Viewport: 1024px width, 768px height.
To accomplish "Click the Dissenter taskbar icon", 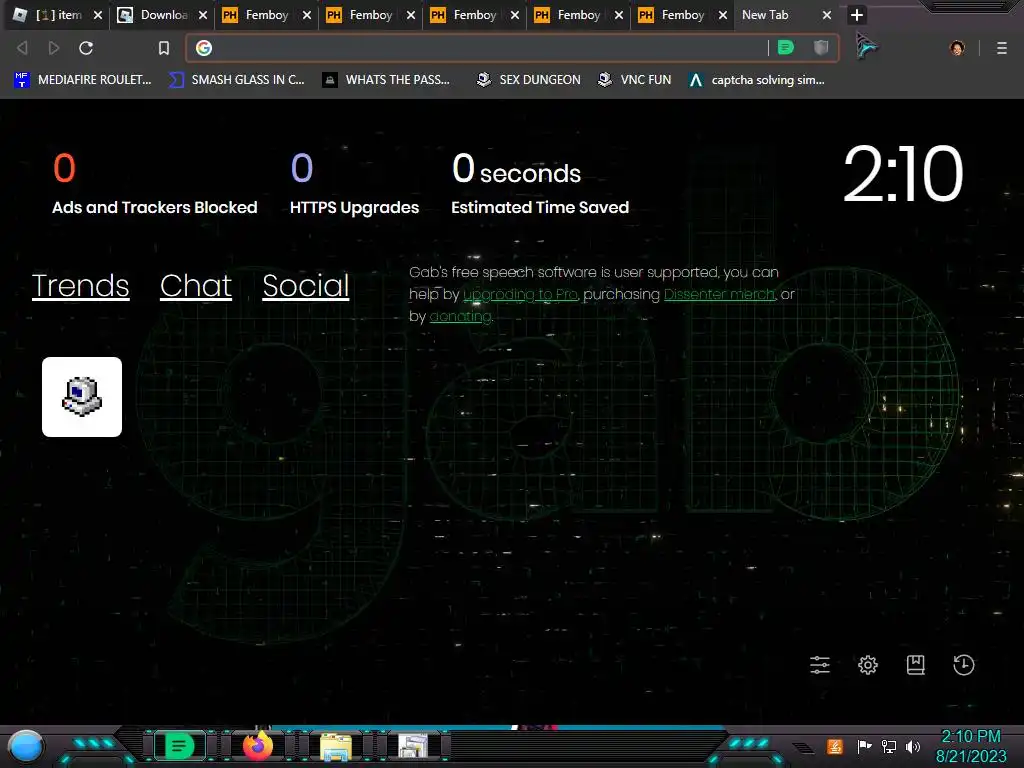I will coord(179,746).
